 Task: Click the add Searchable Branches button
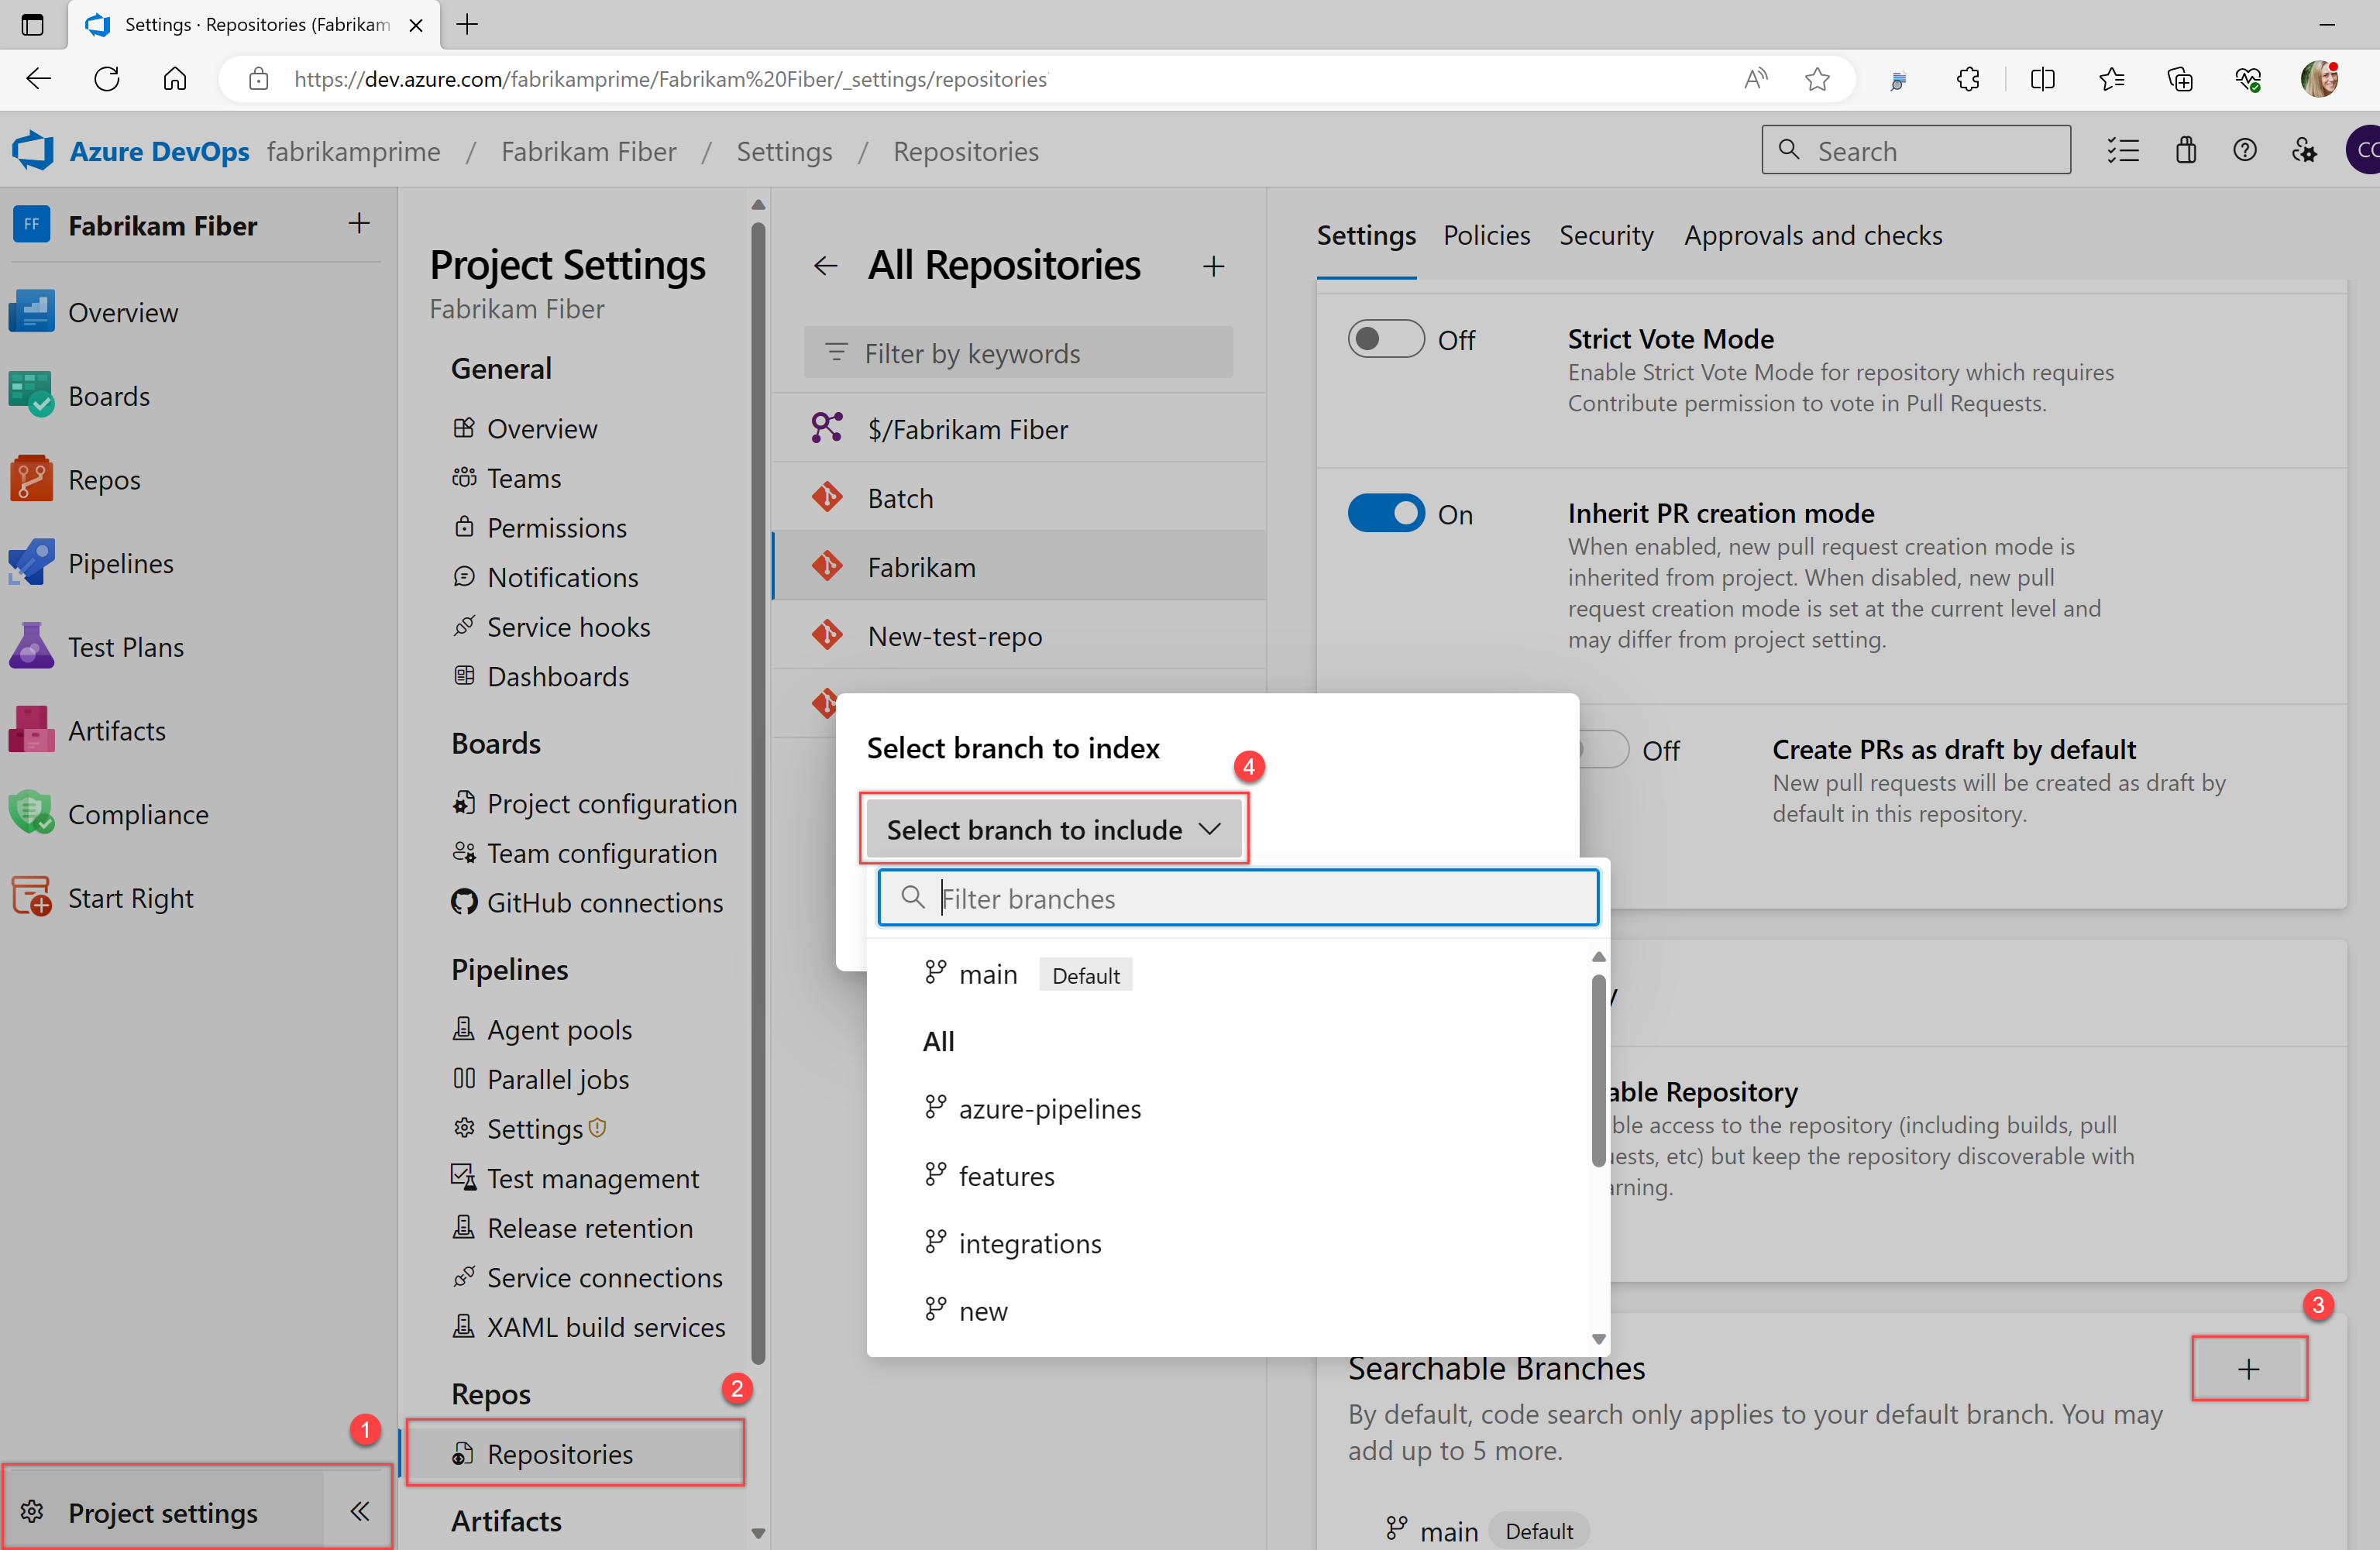coord(2248,1370)
